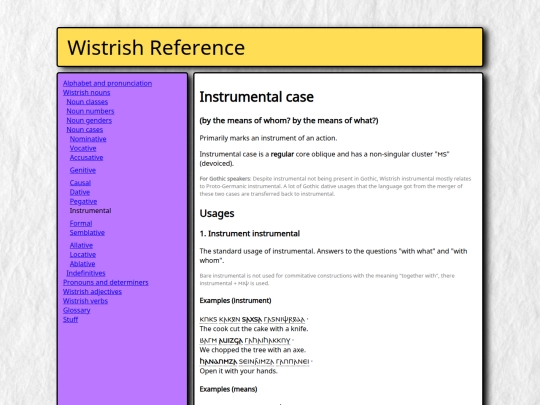Click 'The cook cut the cake with a knife.'
Screen dimensions: 540x405
(x=254, y=329)
